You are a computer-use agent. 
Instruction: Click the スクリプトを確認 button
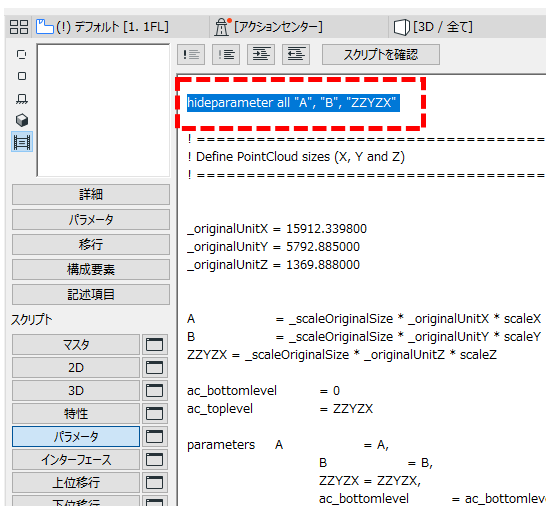click(x=381, y=55)
